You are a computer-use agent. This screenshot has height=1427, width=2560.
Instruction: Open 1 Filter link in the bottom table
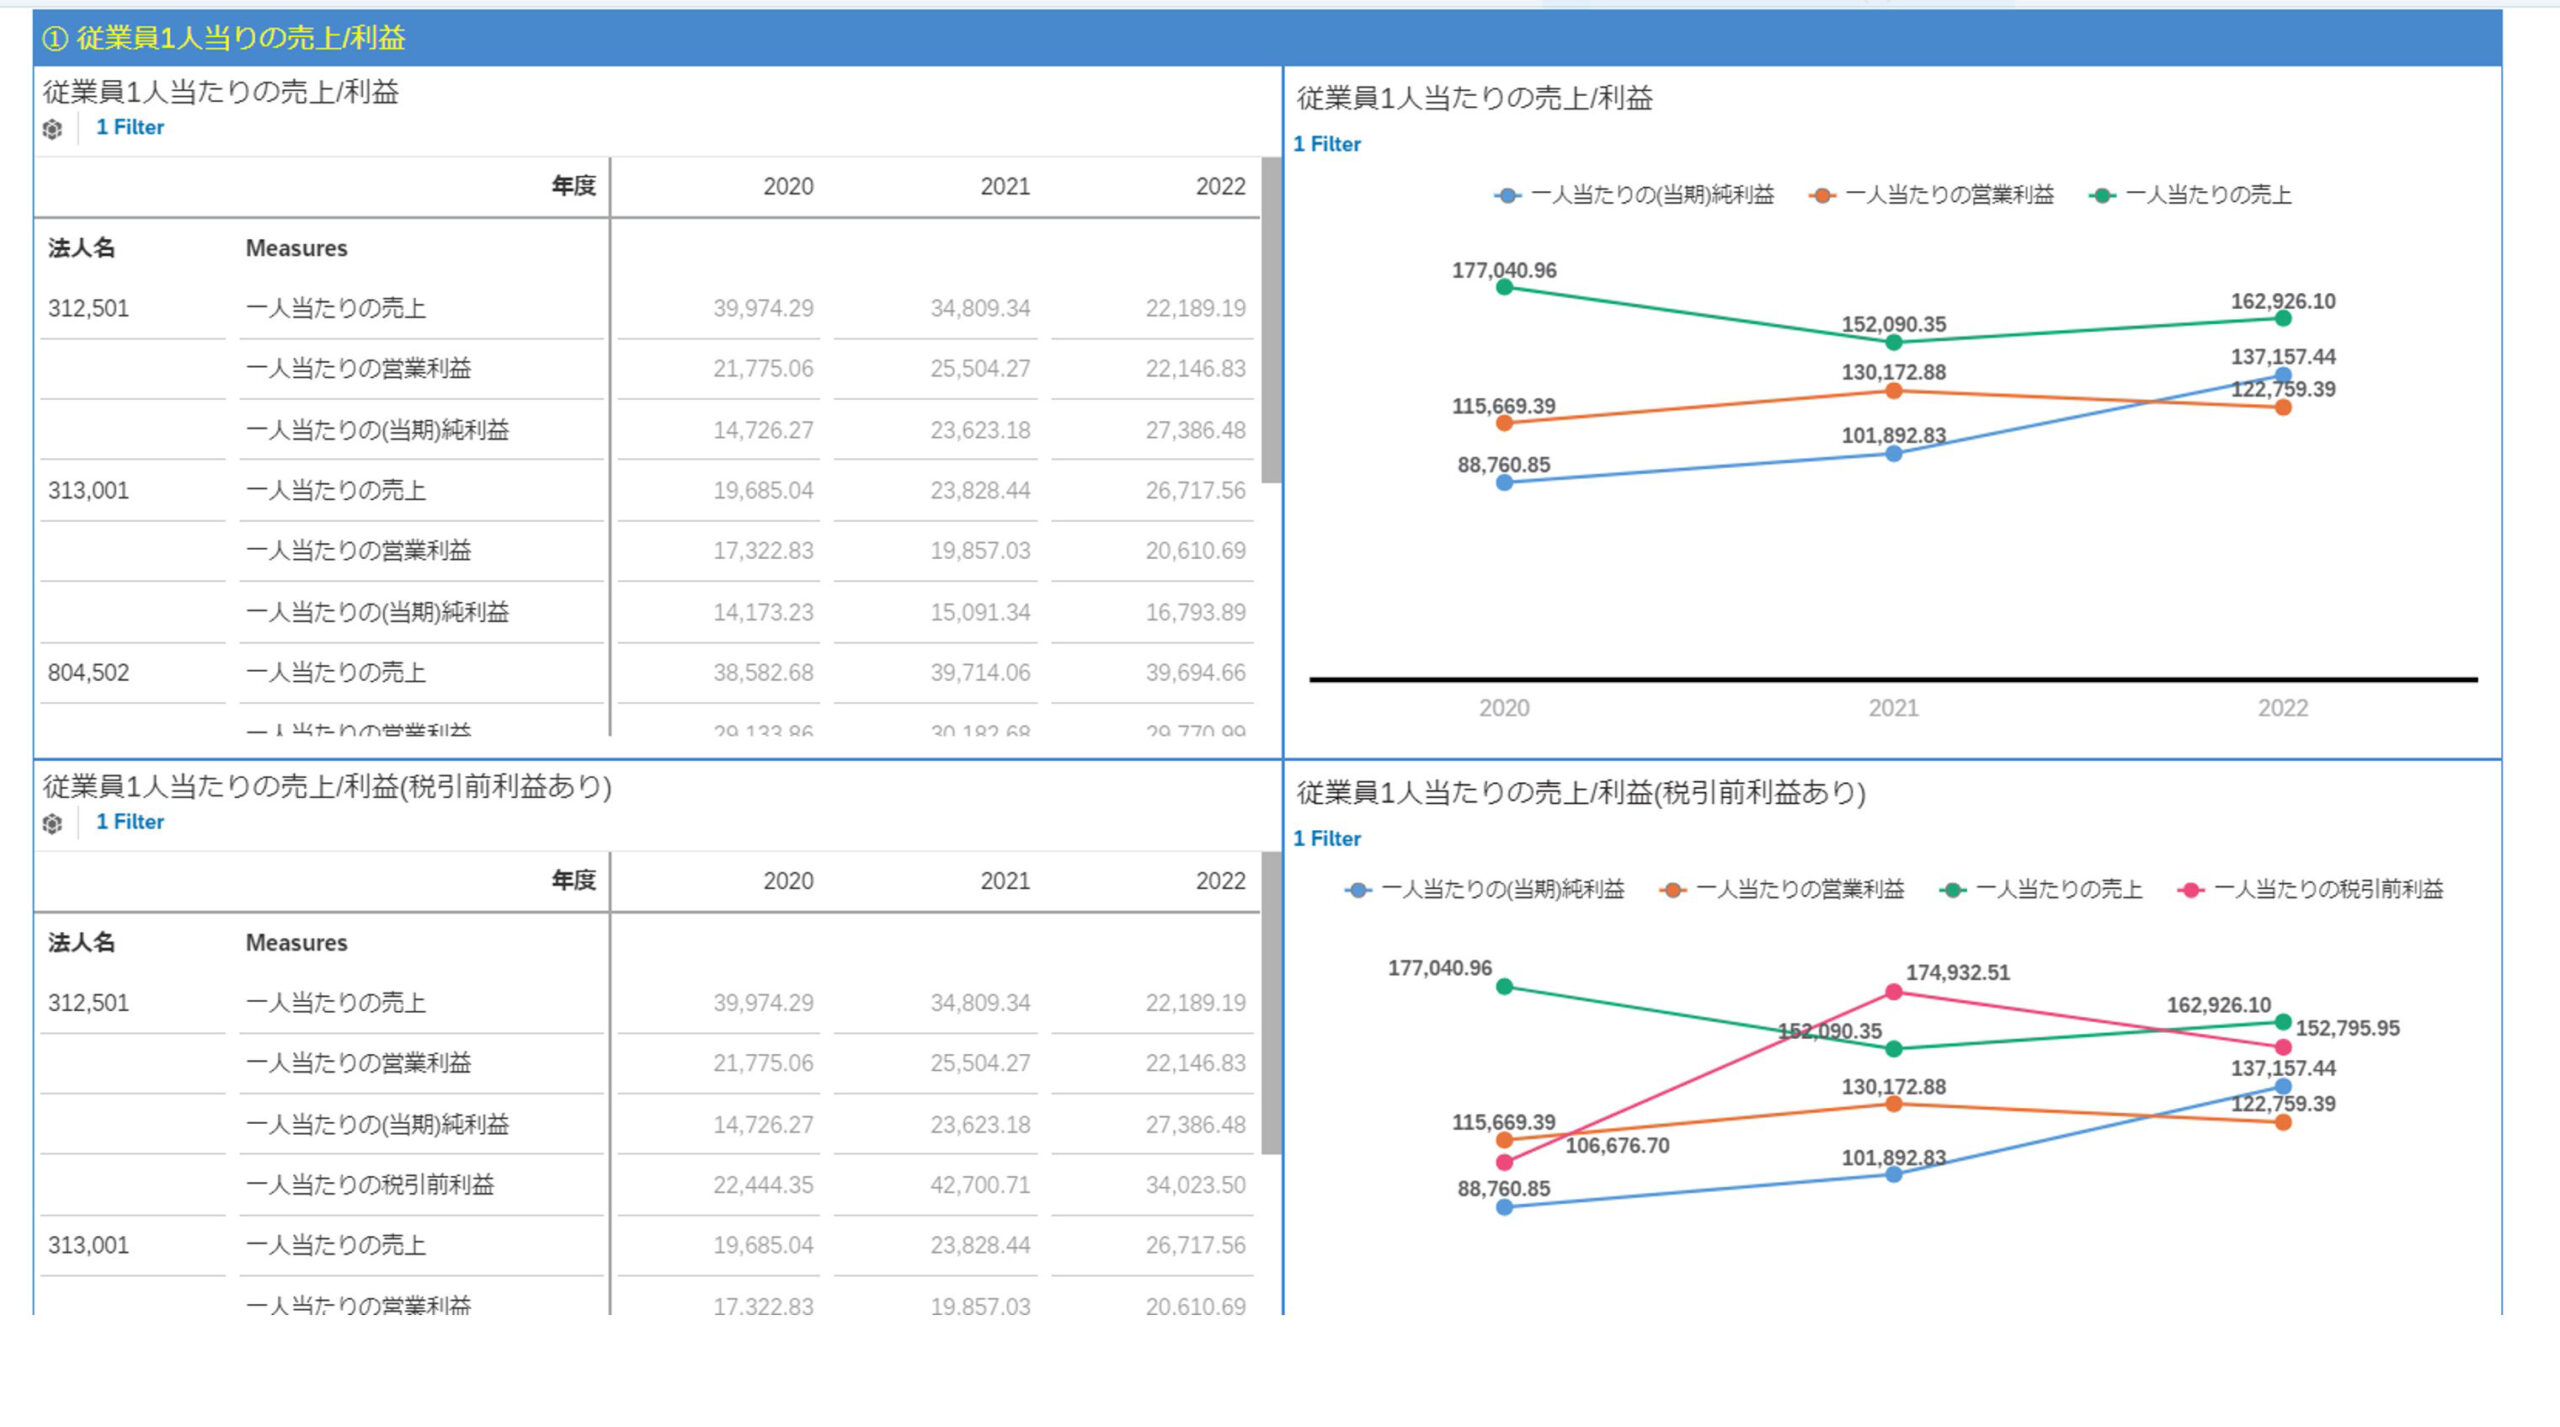pyautogui.click(x=130, y=822)
